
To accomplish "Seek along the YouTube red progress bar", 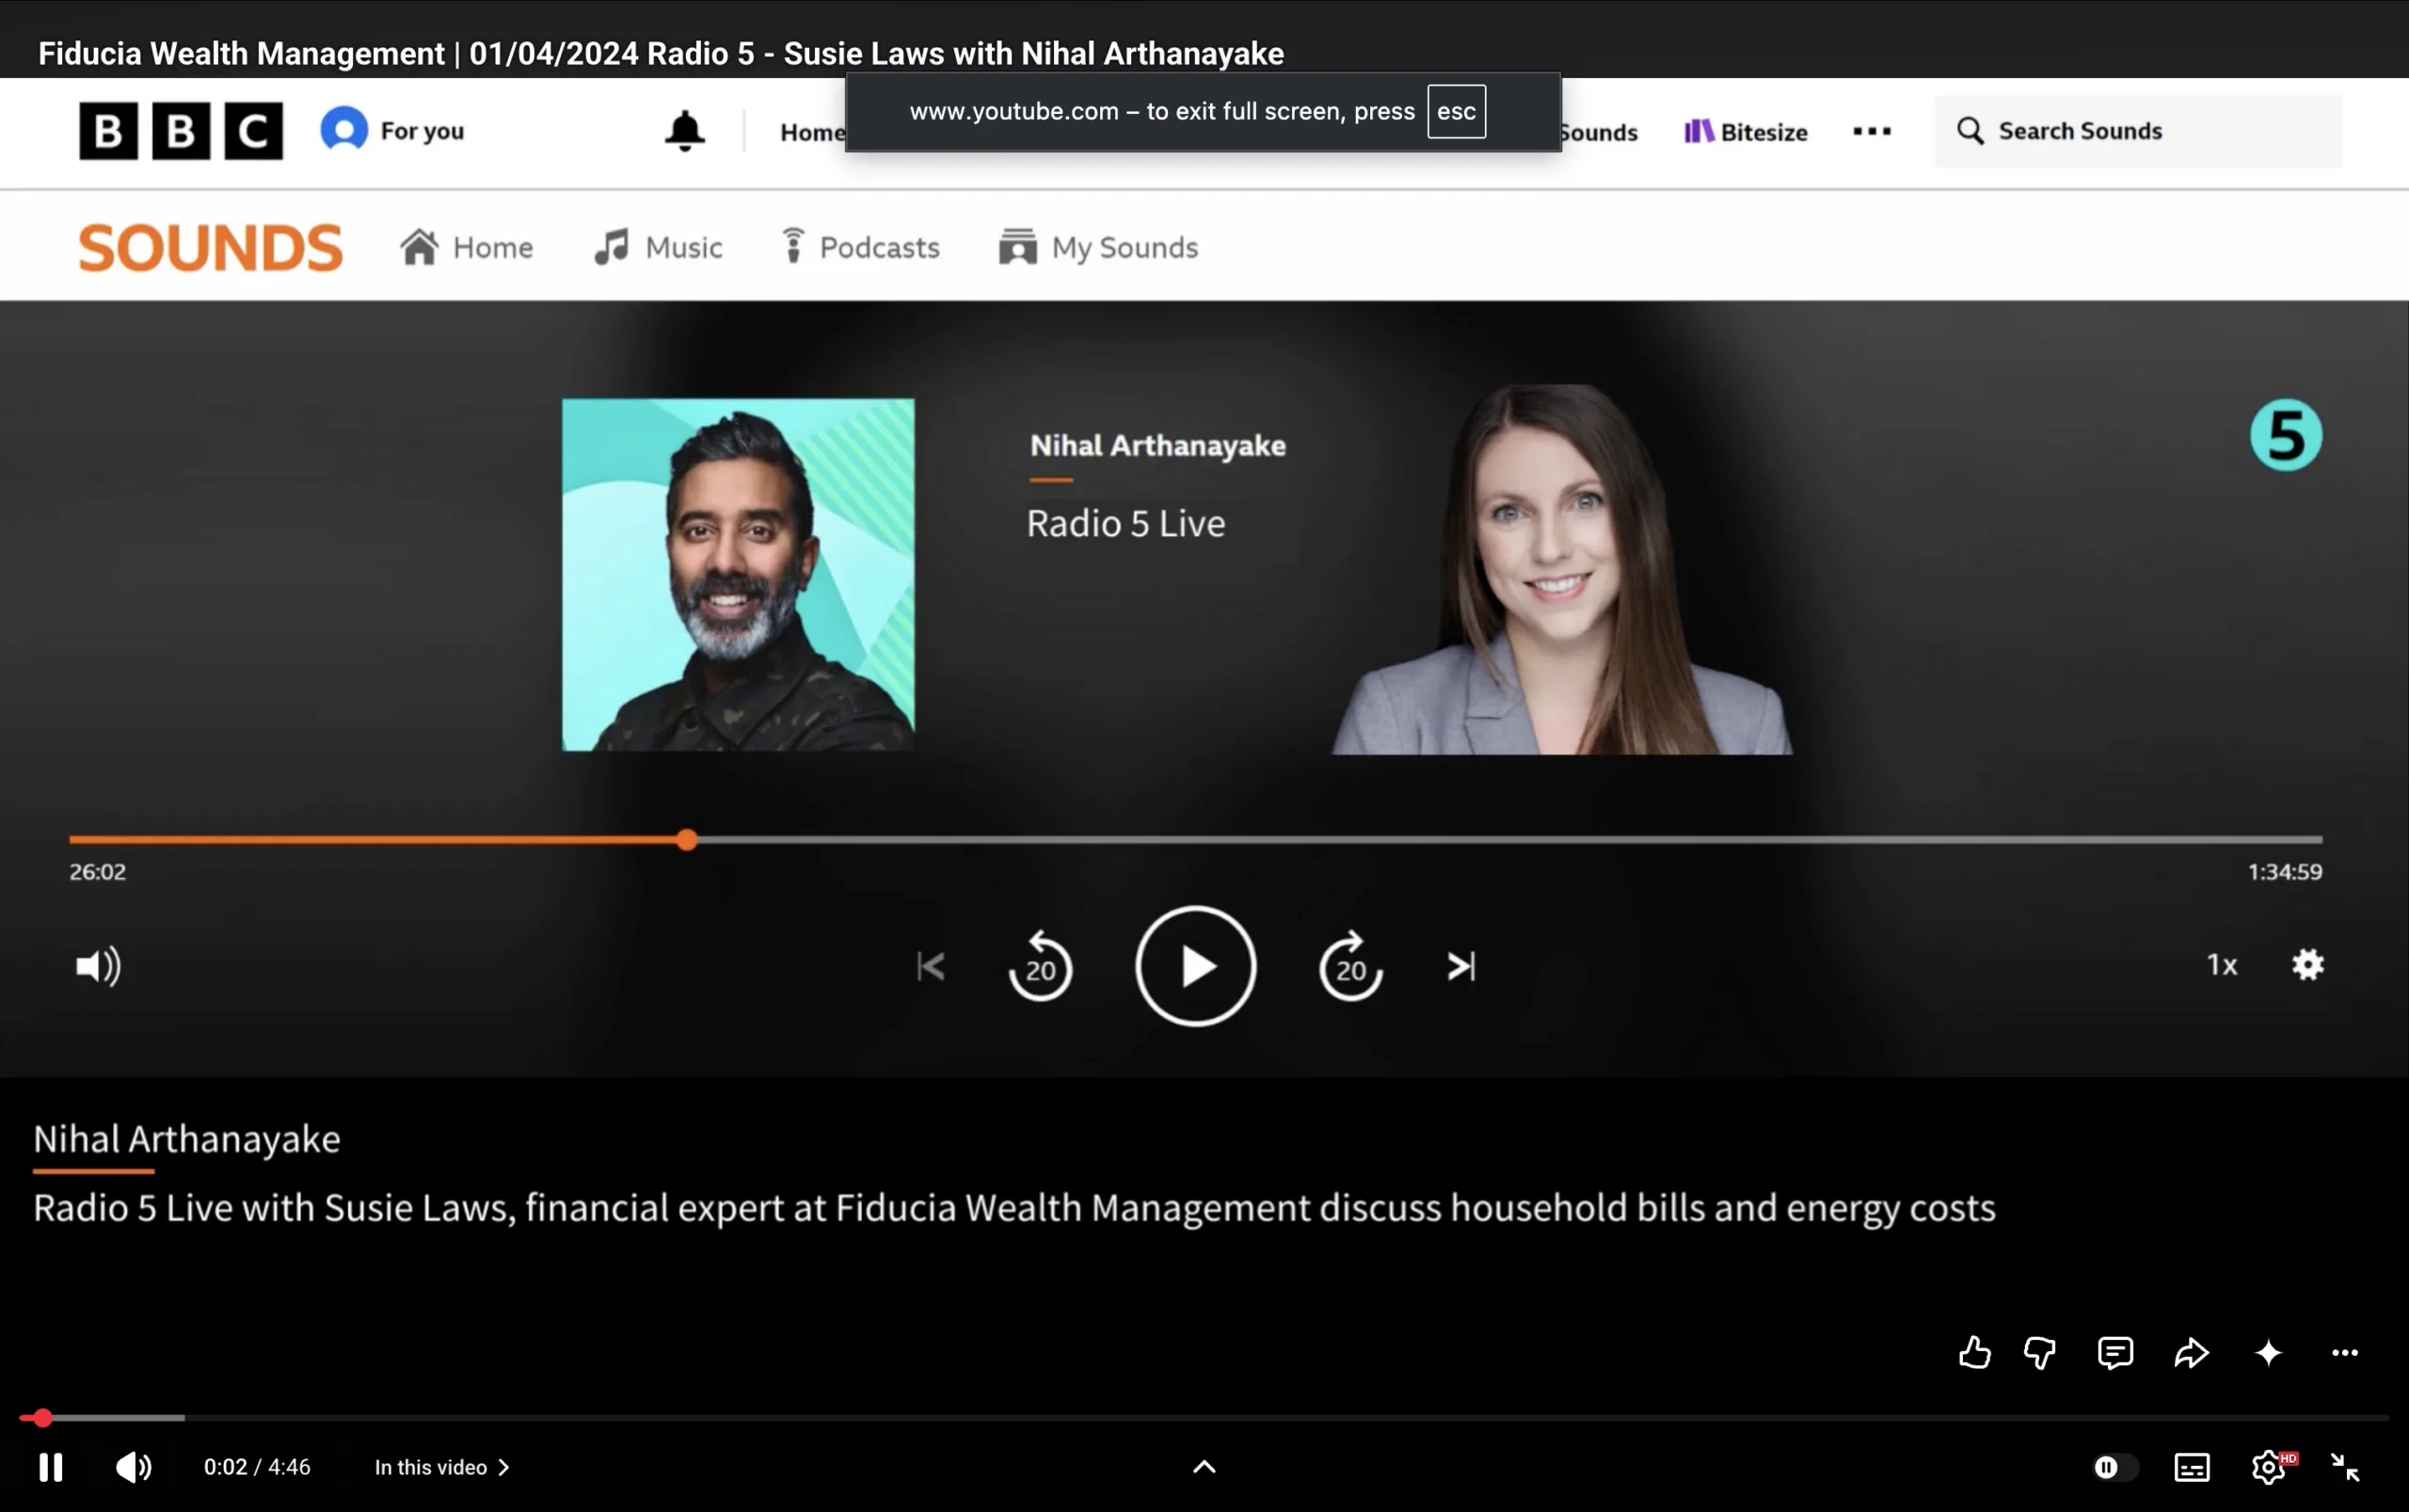I will [1204, 1417].
